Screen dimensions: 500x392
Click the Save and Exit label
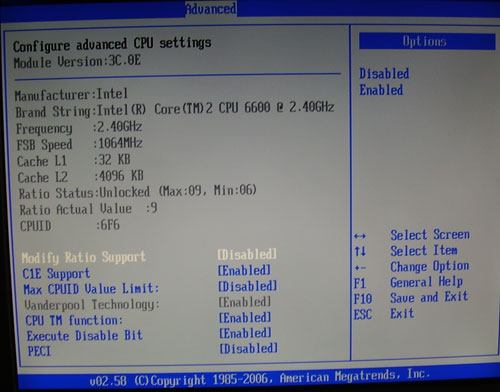[x=429, y=297]
